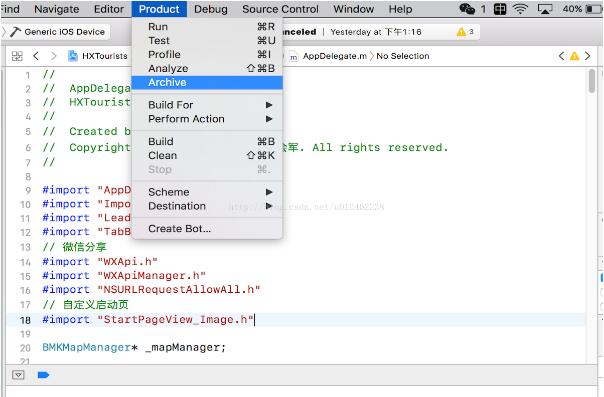This screenshot has height=397, width=604.
Task: Choose Test from Product menu
Action: (x=207, y=40)
